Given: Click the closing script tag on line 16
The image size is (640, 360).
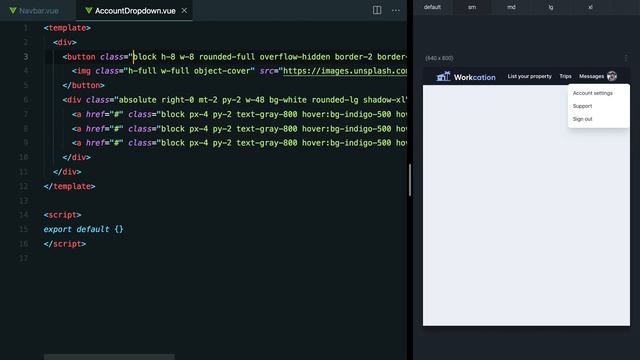Looking at the screenshot, I should click(64, 244).
